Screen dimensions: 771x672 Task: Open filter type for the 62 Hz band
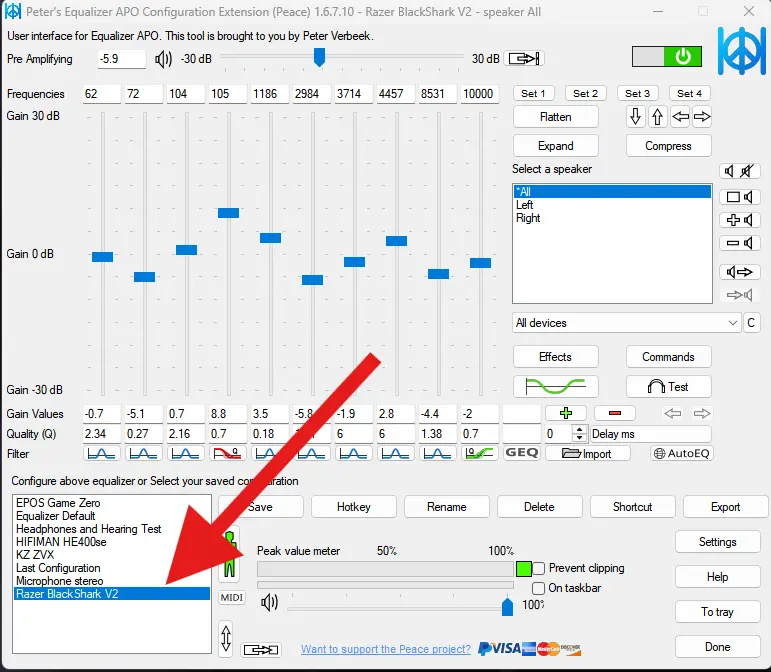101,453
